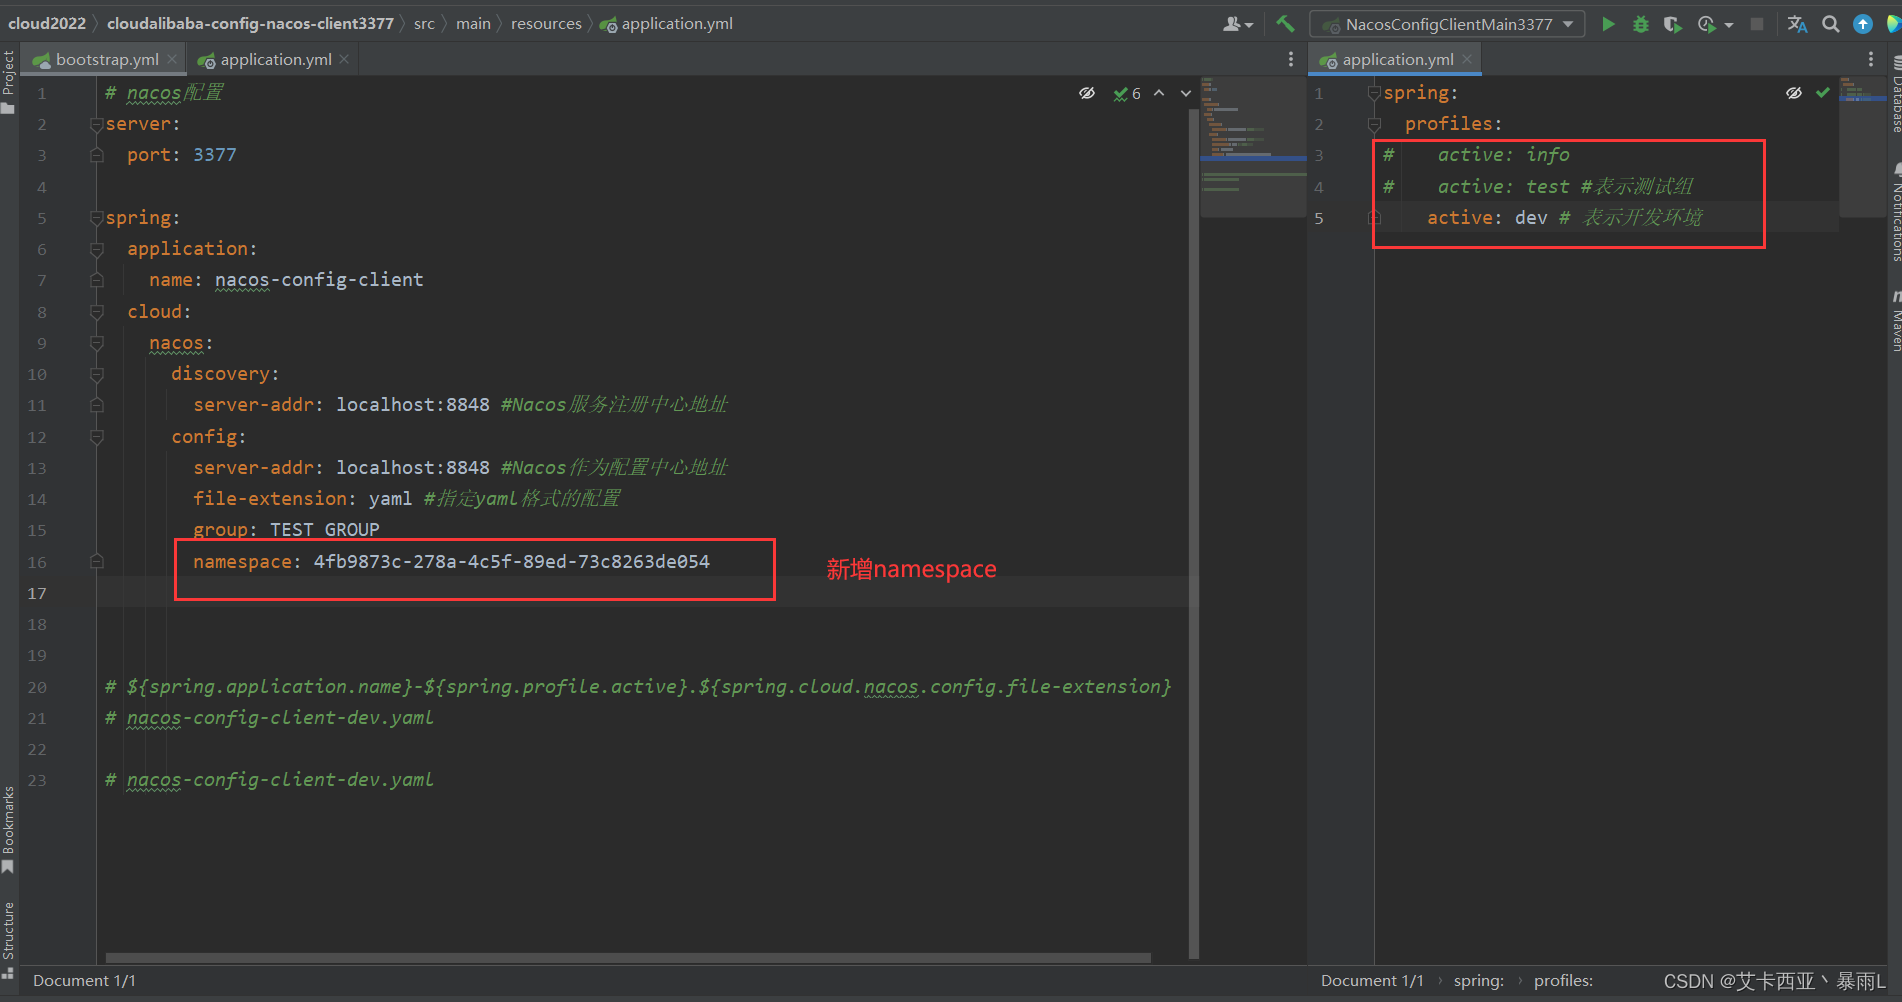Click profiles: breadcrumb in status bar
The width and height of the screenshot is (1902, 1002).
pyautogui.click(x=1563, y=981)
